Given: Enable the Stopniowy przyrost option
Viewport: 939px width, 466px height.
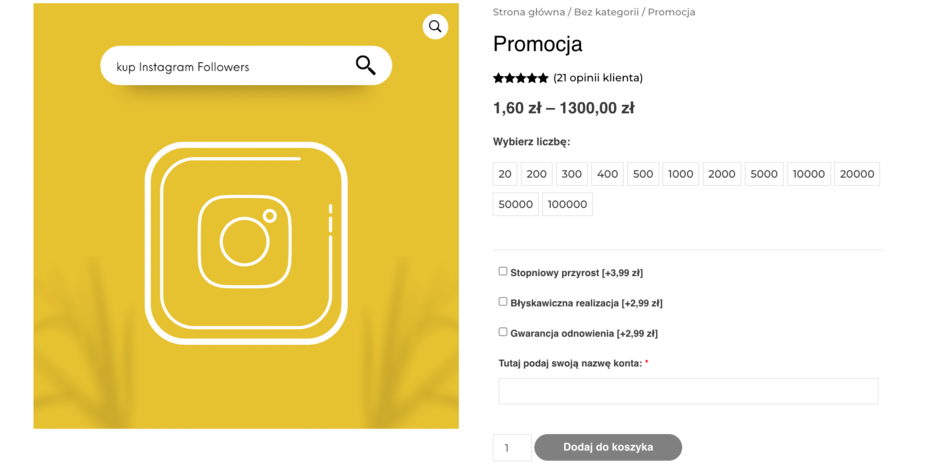Looking at the screenshot, I should click(x=503, y=271).
